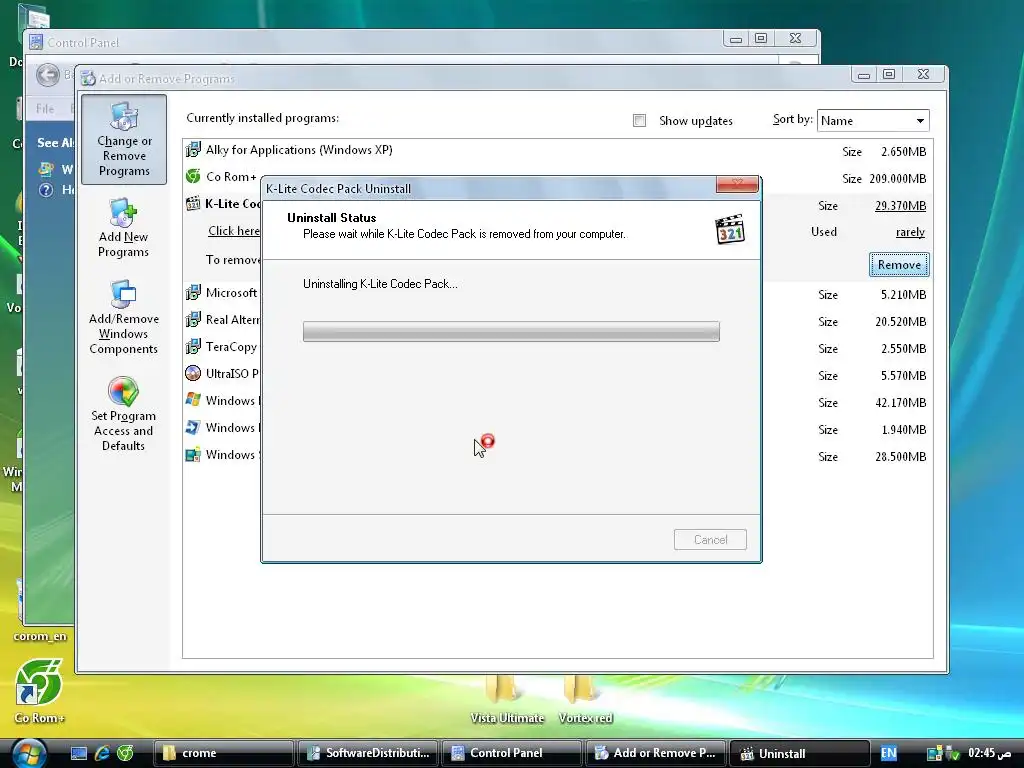The image size is (1024, 768).
Task: Click the UltraISO entry icon
Action: (x=193, y=373)
